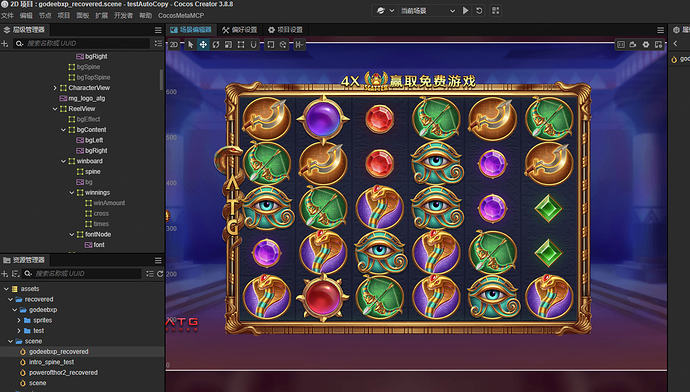
Task: Collapse the bgContent node
Action: click(x=63, y=130)
